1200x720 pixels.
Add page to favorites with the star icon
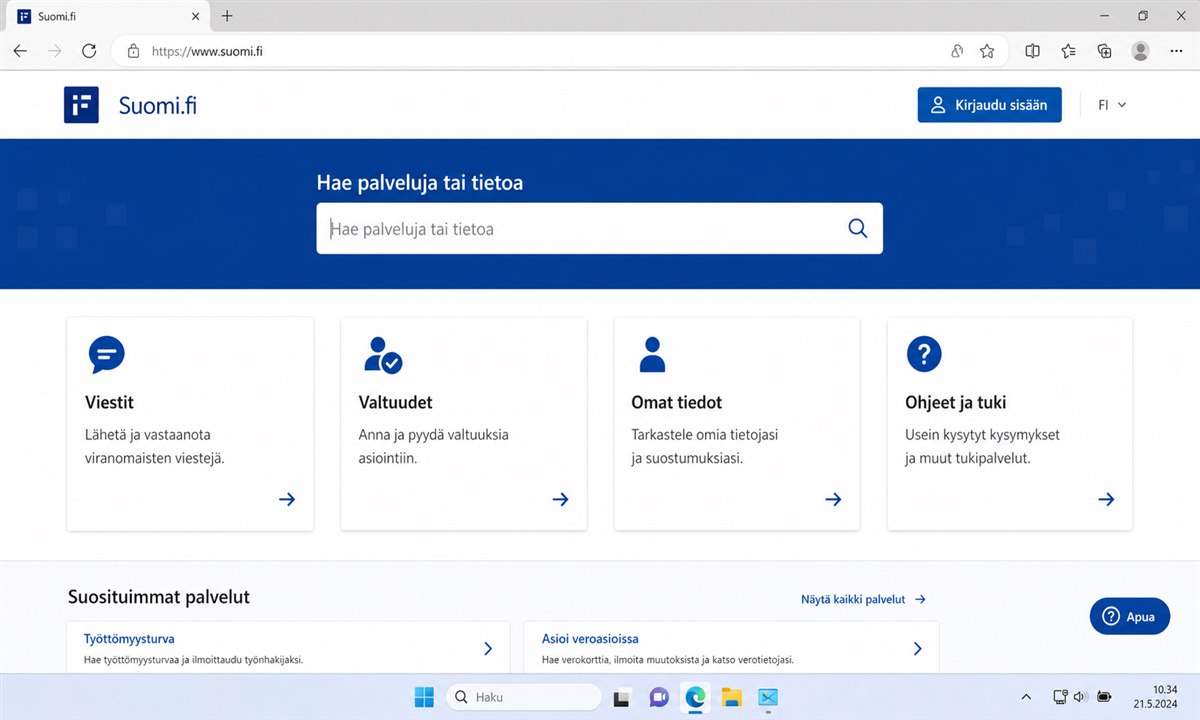click(x=987, y=51)
